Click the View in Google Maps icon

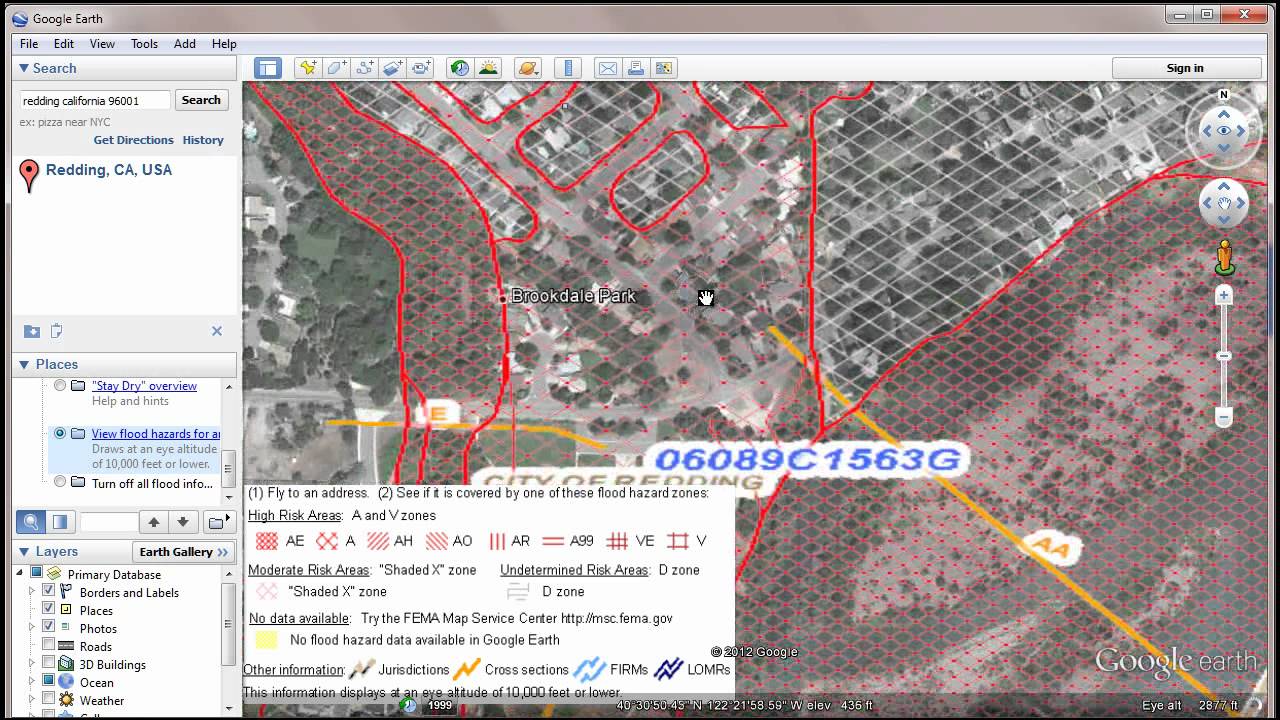click(x=663, y=68)
